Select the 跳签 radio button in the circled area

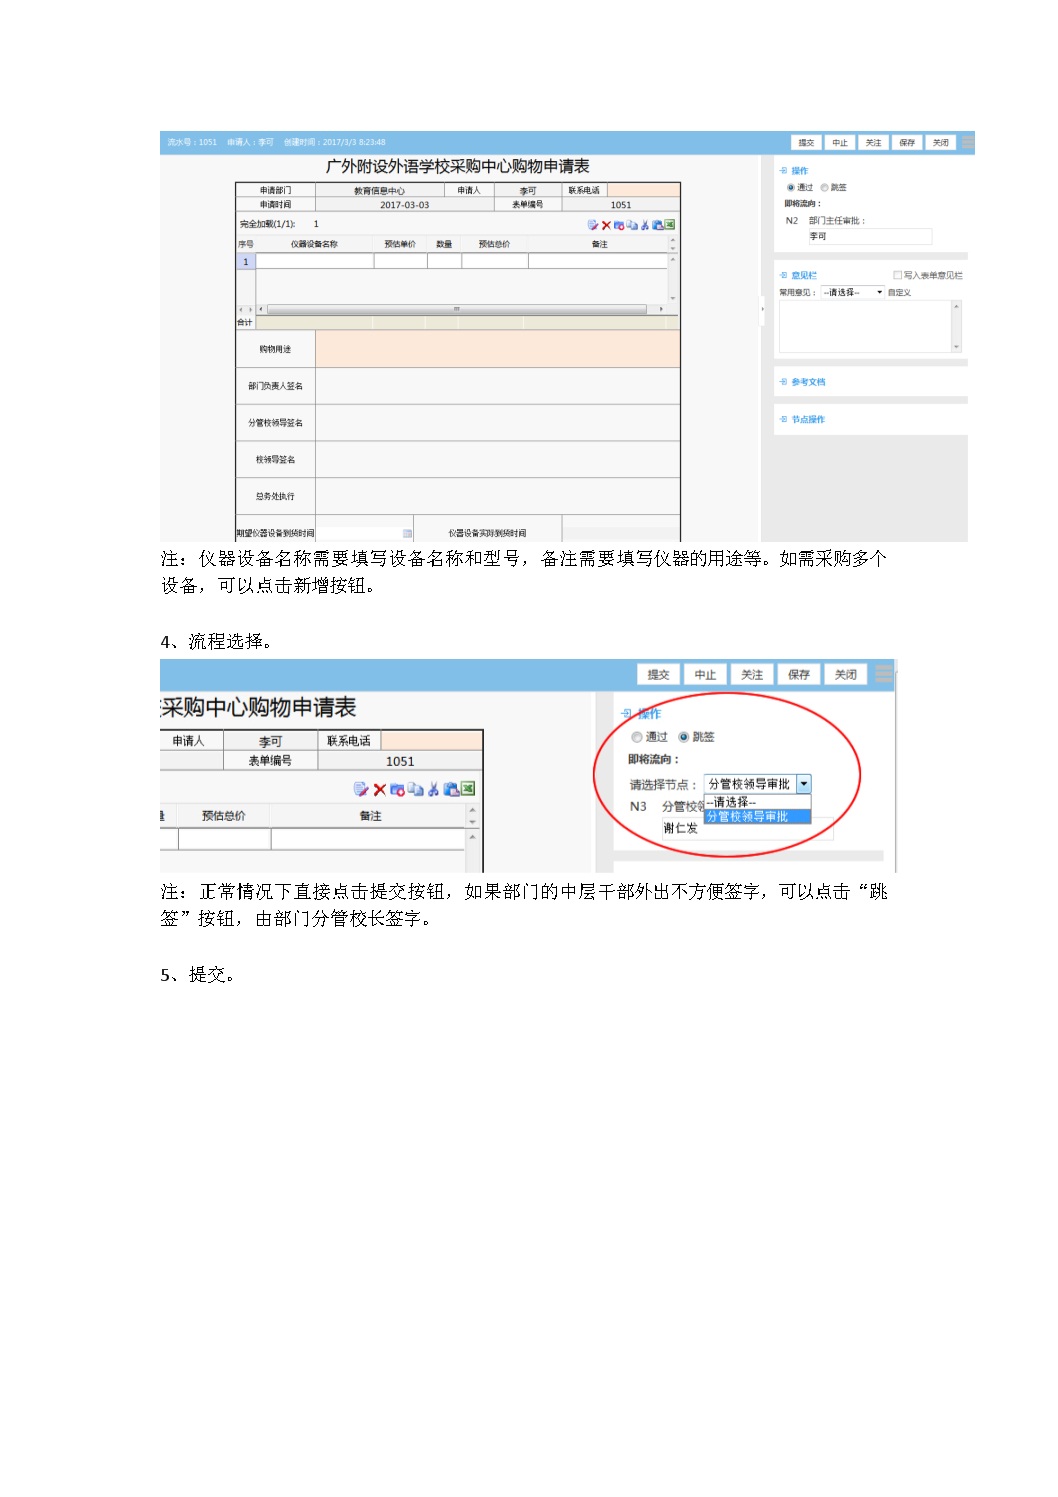point(684,737)
